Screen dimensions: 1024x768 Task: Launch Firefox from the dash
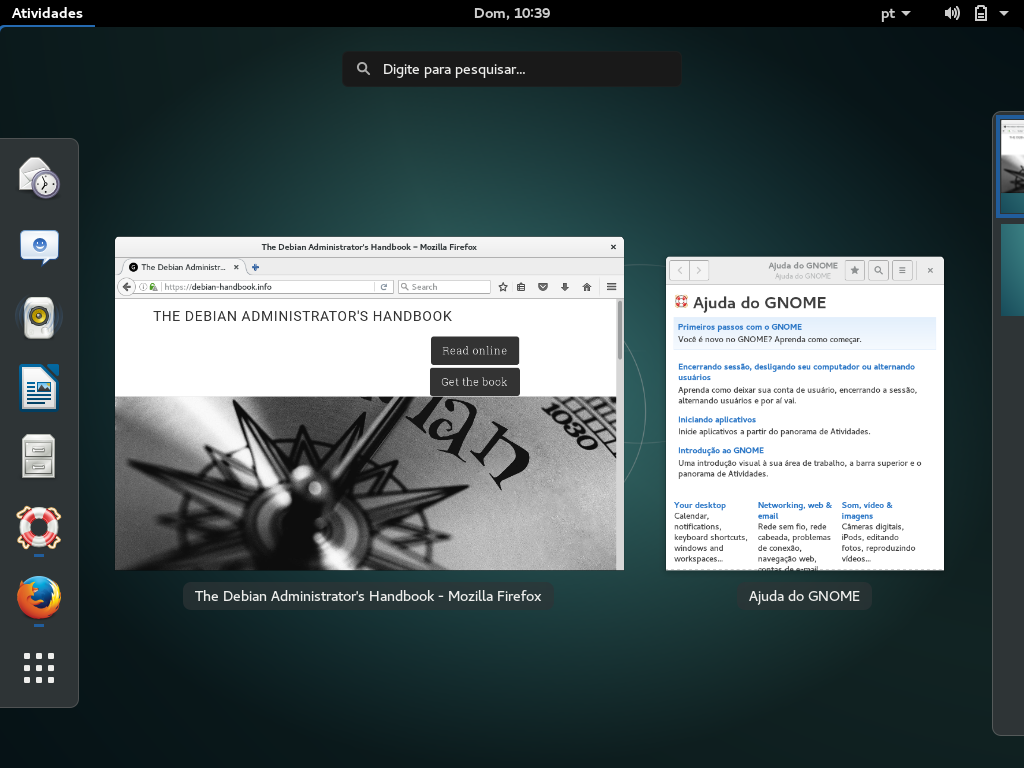(39, 598)
